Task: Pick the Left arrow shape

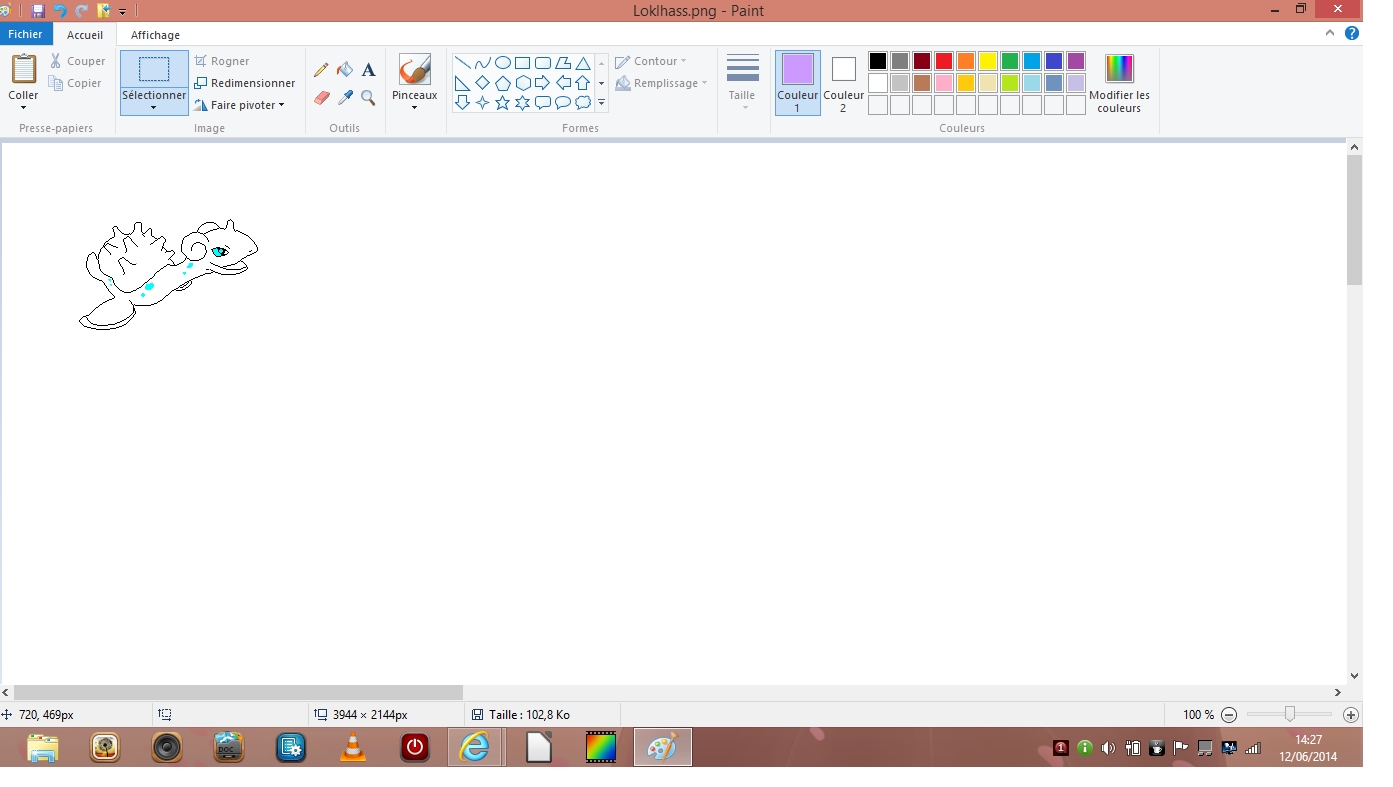Action: (x=563, y=83)
